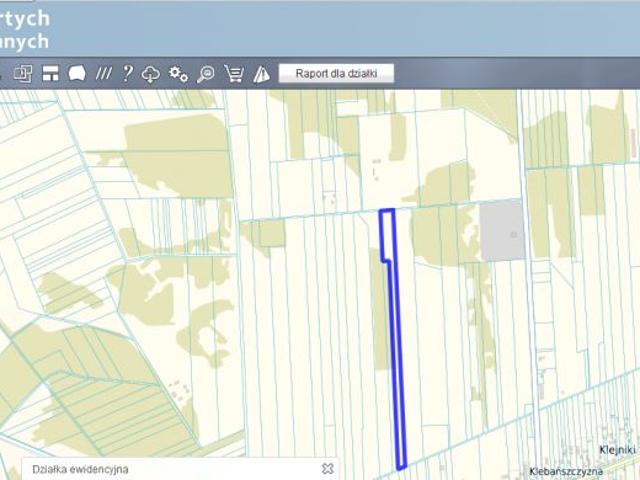This screenshot has height=480, width=640.
Task: Click the warning triangle icon in toolbar
Action: pyautogui.click(x=261, y=73)
